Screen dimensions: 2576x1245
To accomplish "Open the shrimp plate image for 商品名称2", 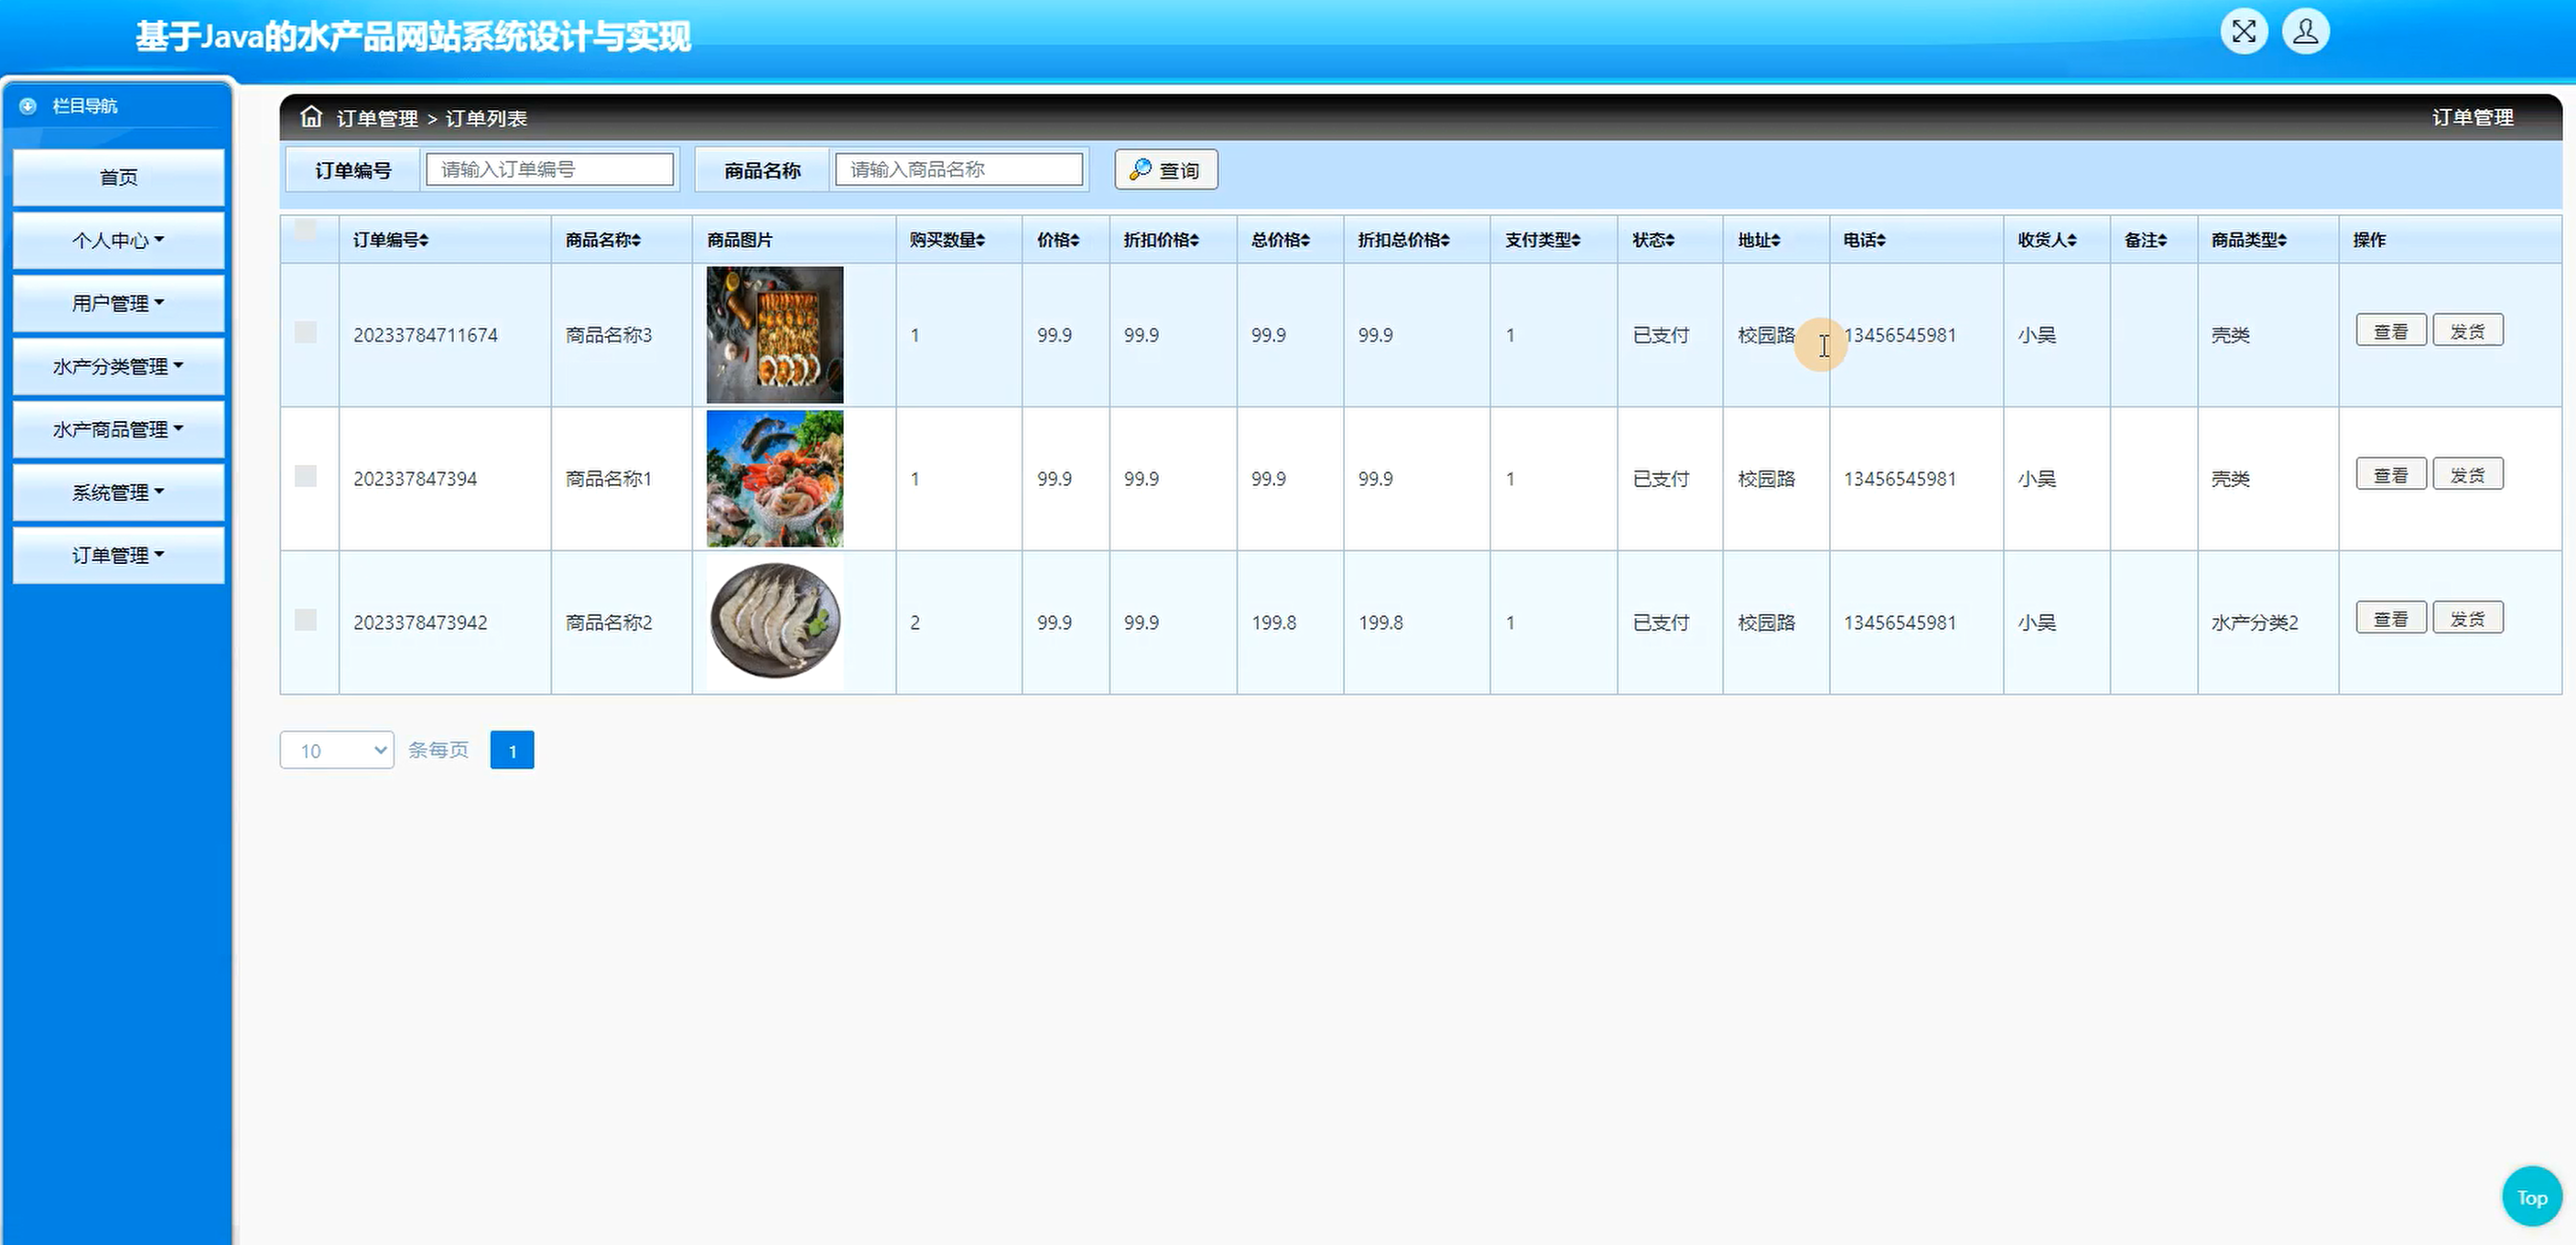I will pos(775,622).
